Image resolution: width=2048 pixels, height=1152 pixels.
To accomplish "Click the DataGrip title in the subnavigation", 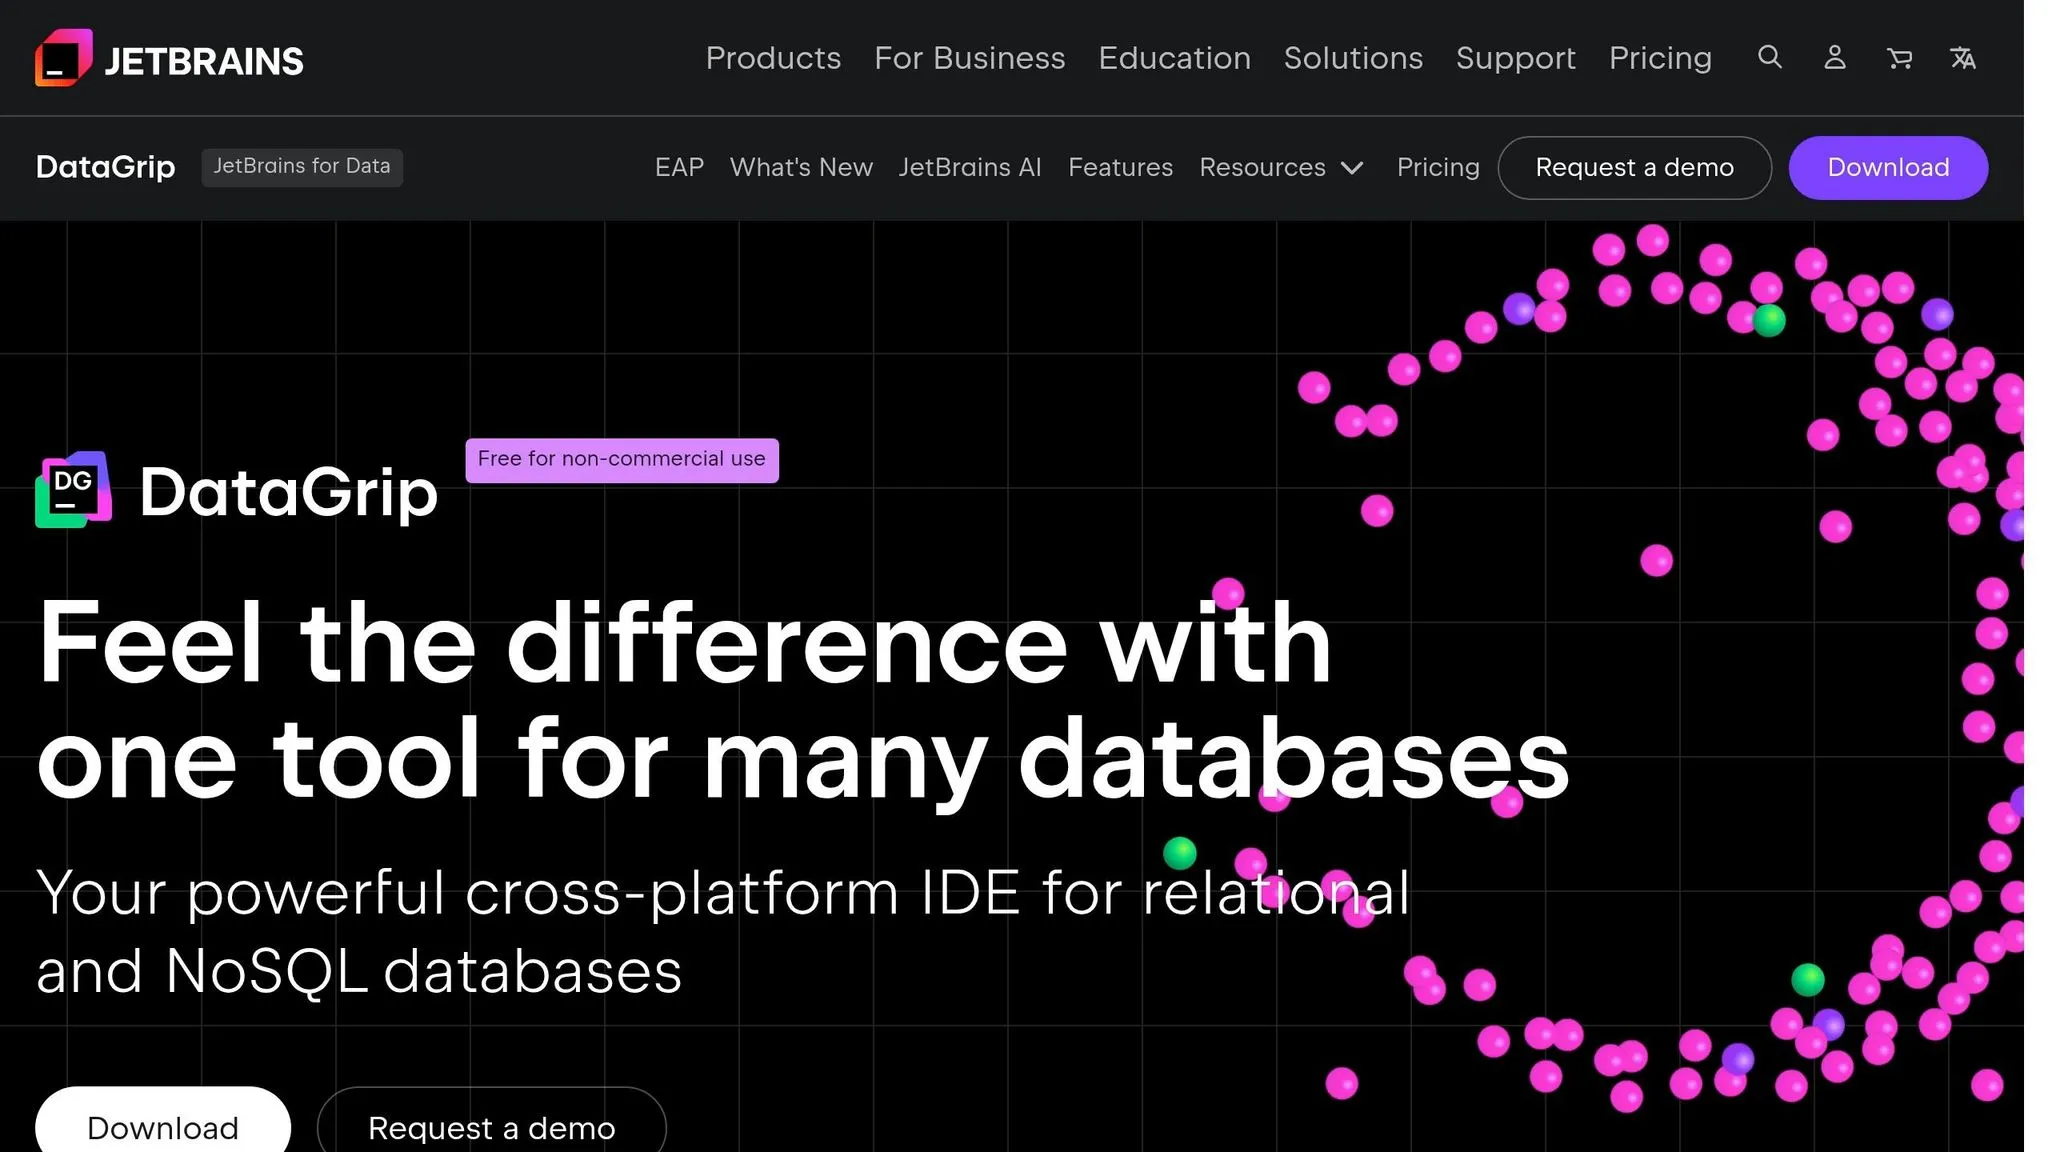I will click(105, 167).
